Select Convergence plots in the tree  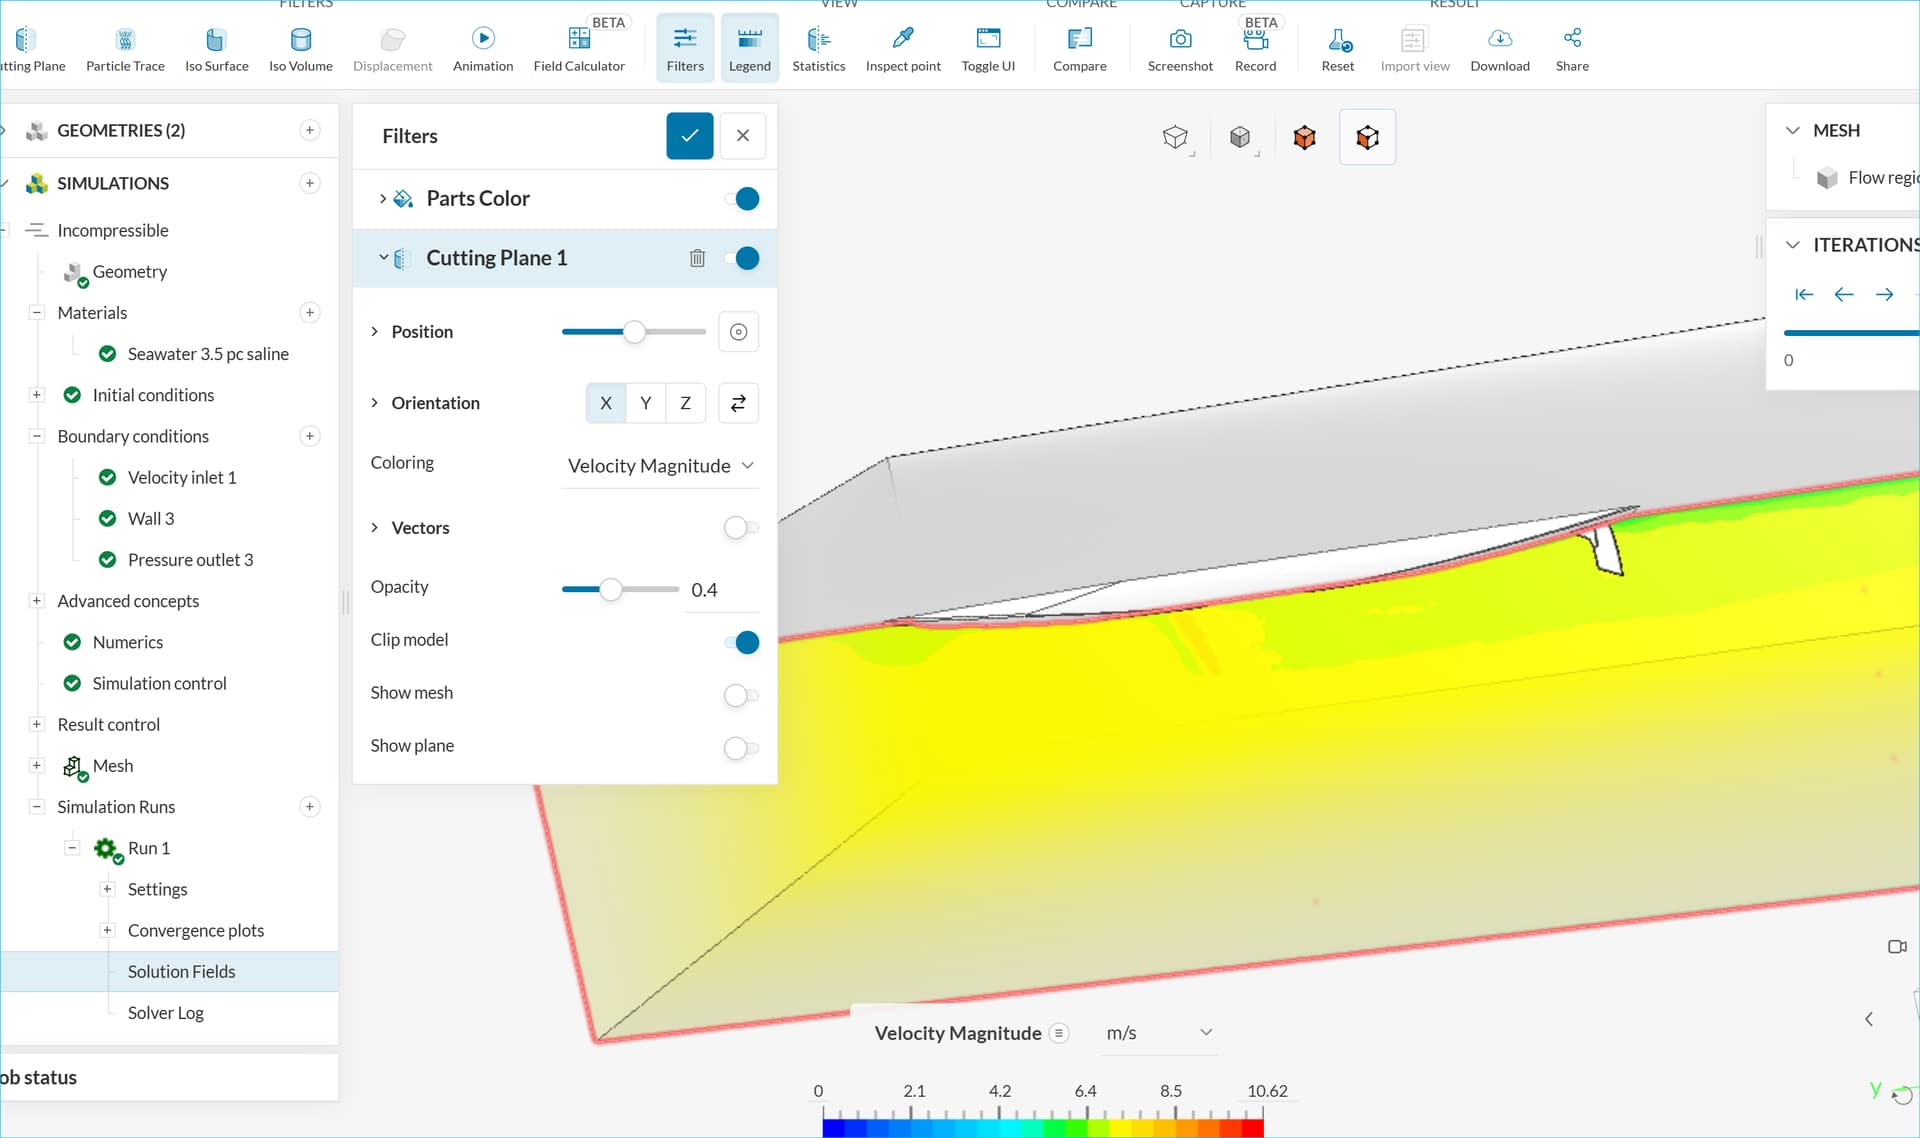pyautogui.click(x=196, y=930)
